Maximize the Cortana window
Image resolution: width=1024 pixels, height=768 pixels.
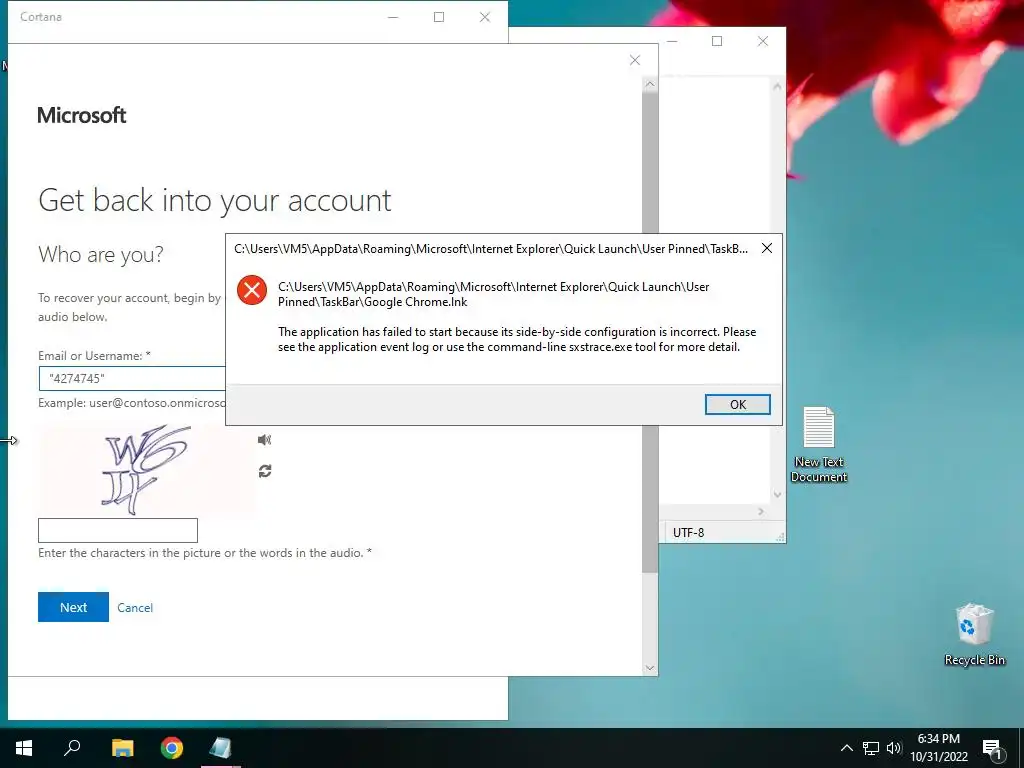tap(439, 17)
